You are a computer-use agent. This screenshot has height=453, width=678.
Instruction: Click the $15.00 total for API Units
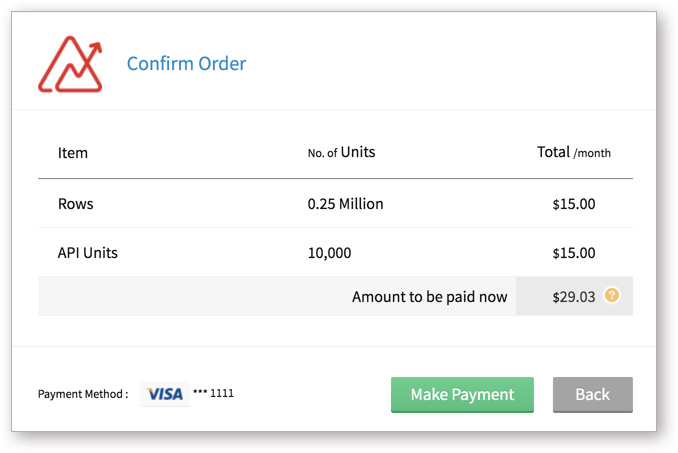point(573,253)
